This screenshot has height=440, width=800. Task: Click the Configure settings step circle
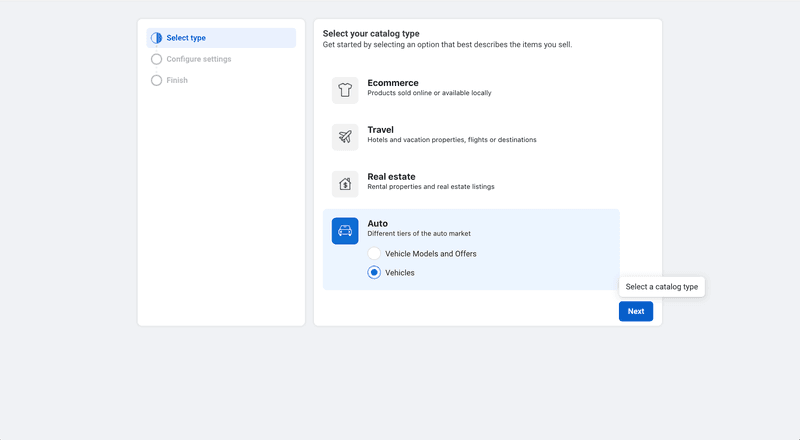coord(156,59)
